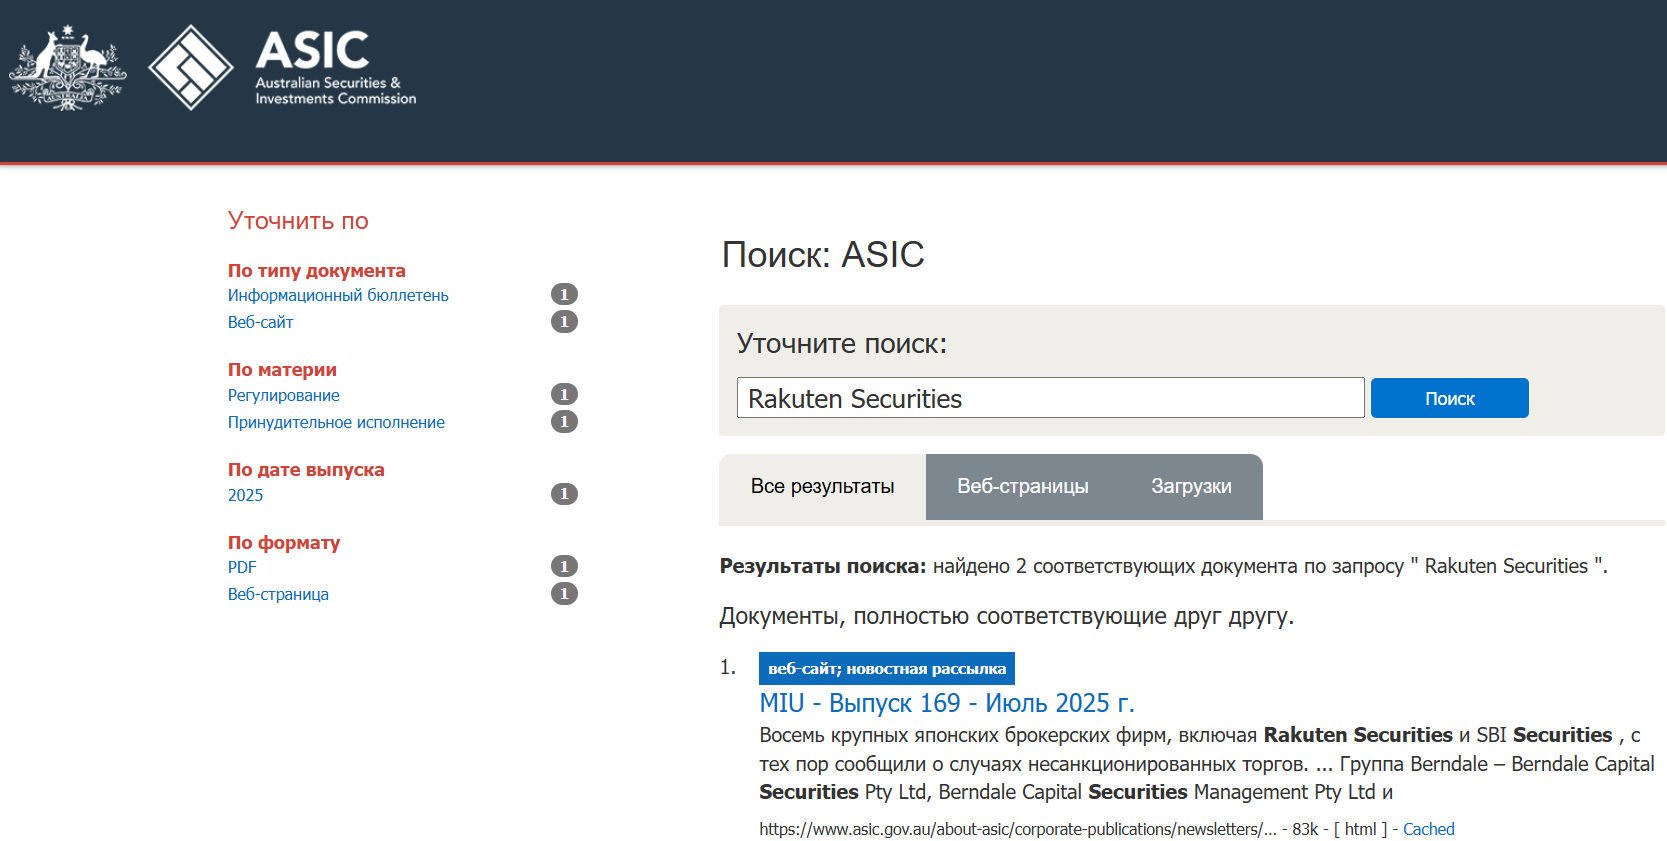Image resolution: width=1667 pixels, height=841 pixels.
Task: Click the count badge beside 2025
Action: [x=564, y=494]
